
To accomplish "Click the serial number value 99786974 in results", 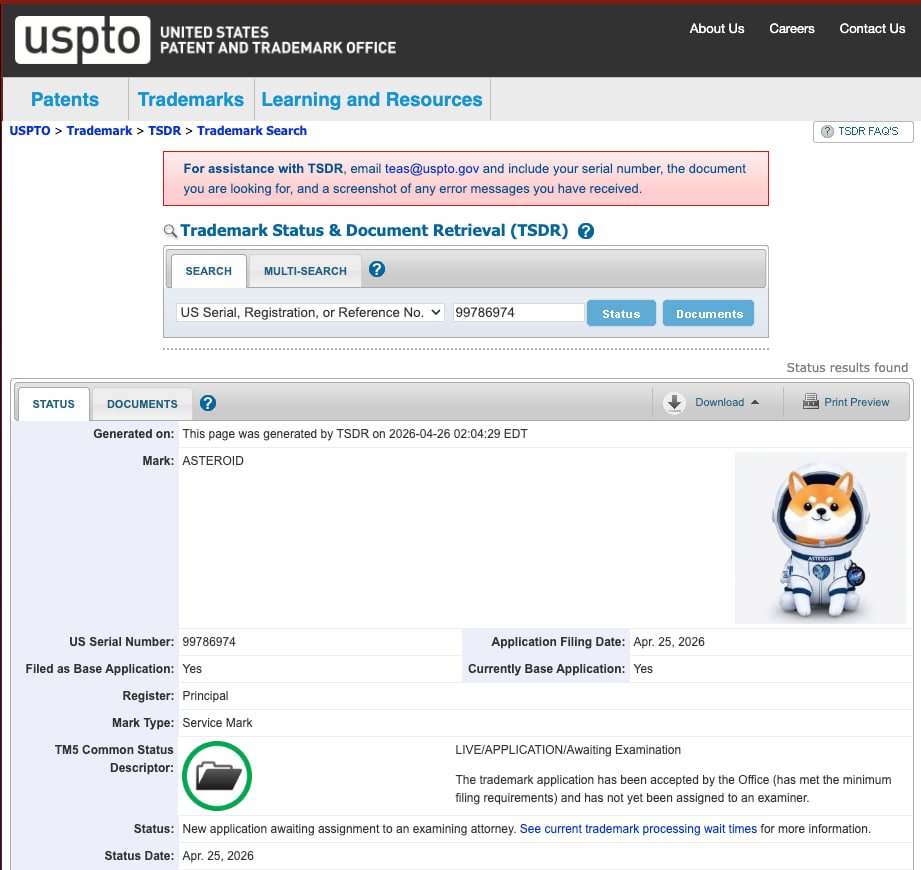I will pyautogui.click(x=209, y=641).
